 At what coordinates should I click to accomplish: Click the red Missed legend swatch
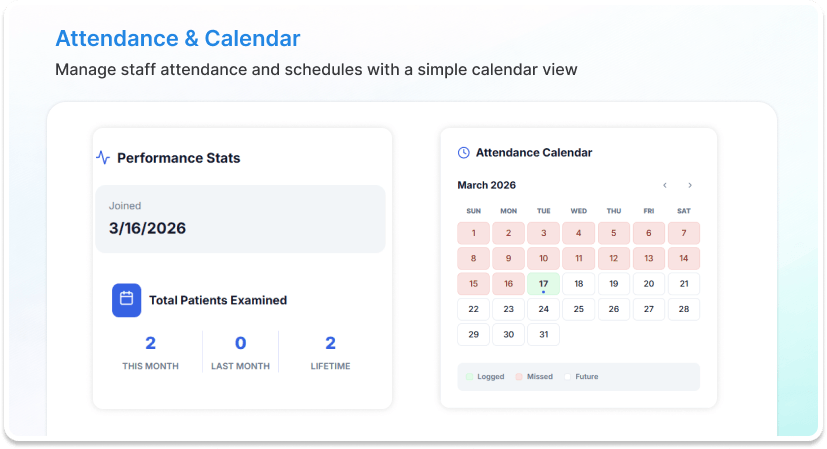coord(519,377)
